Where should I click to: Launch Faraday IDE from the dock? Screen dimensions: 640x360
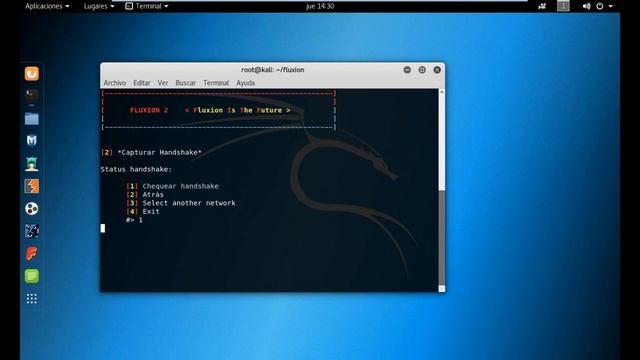point(32,253)
